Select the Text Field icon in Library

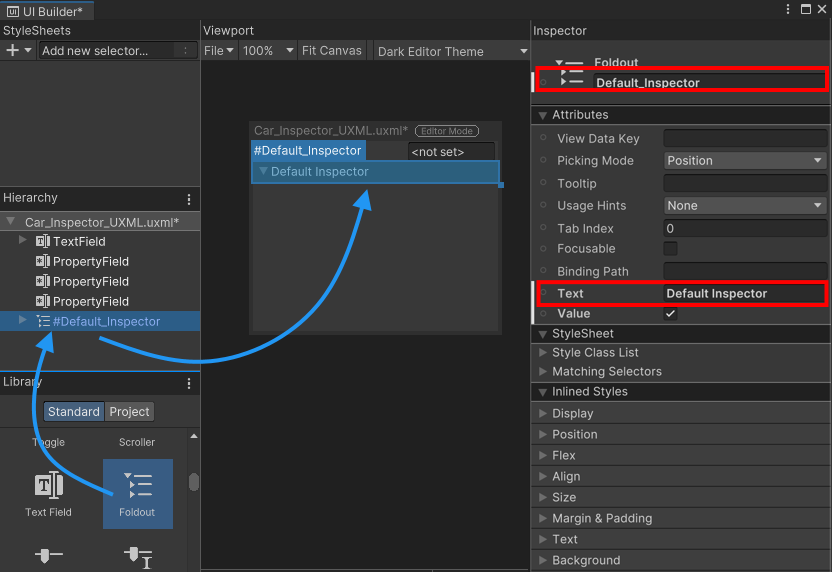click(x=48, y=487)
